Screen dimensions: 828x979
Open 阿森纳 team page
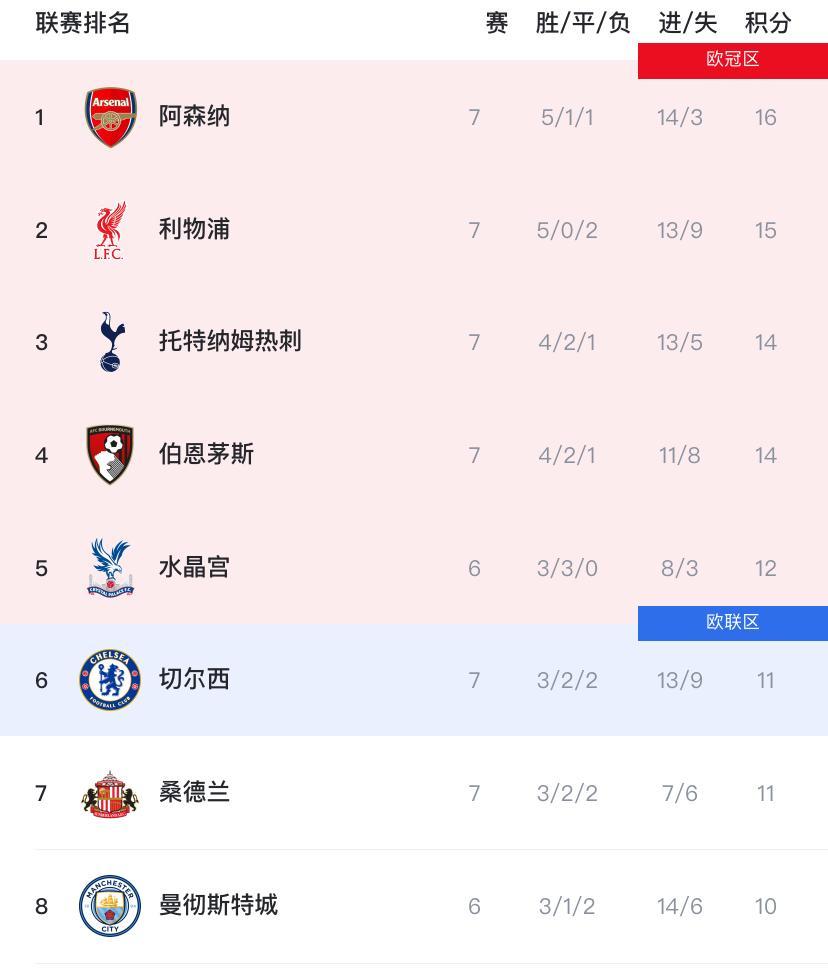[195, 116]
